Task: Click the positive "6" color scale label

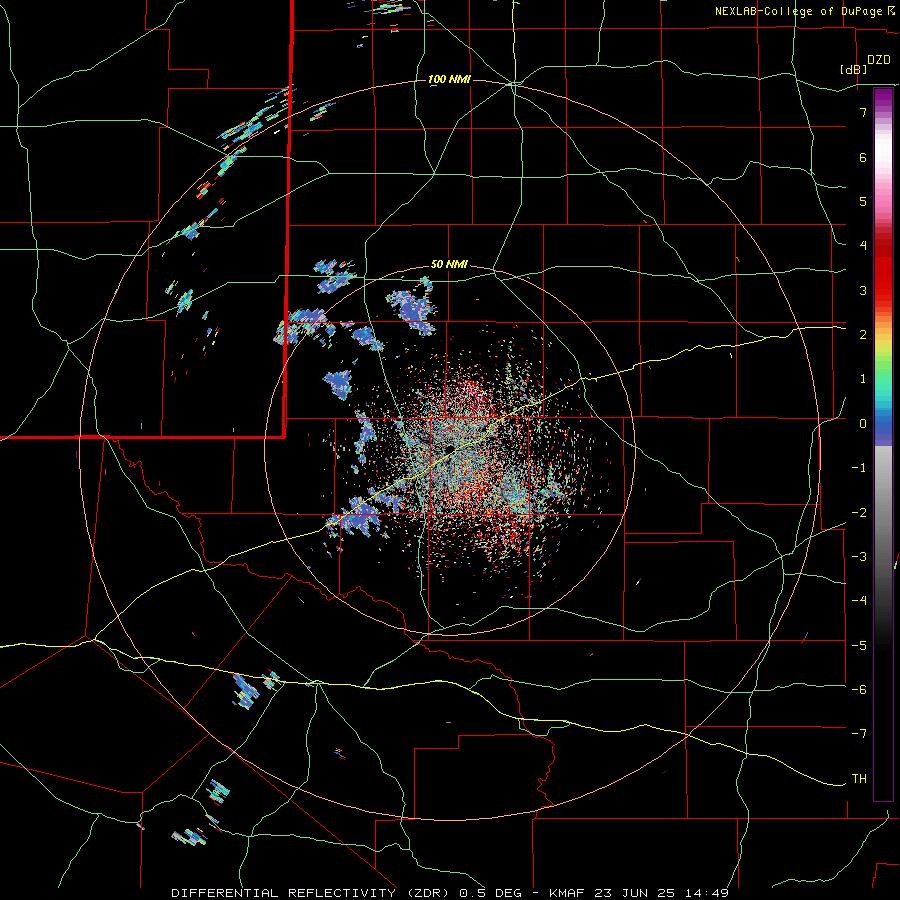Action: [863, 157]
